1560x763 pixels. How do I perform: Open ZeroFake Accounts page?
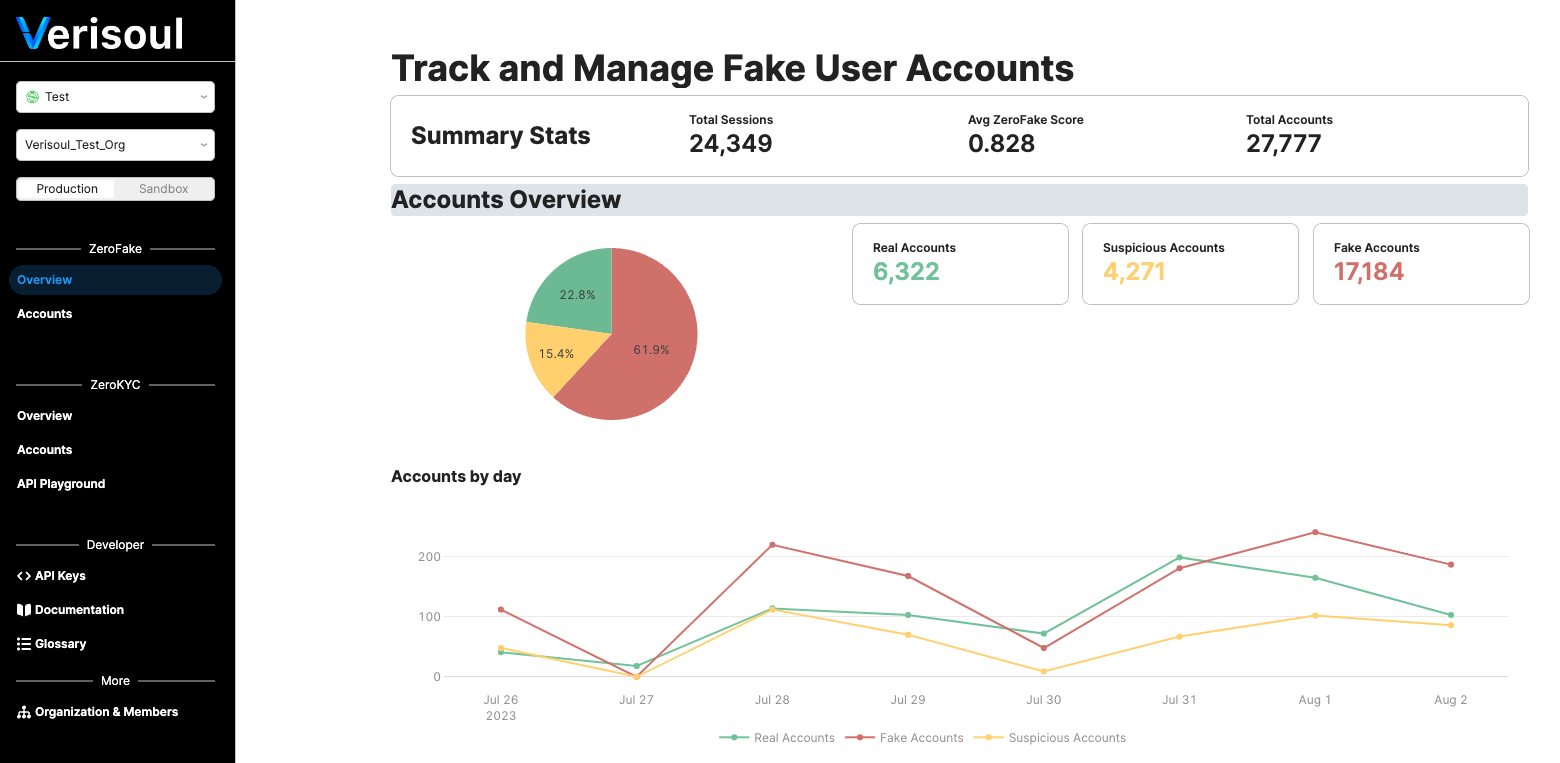tap(45, 314)
